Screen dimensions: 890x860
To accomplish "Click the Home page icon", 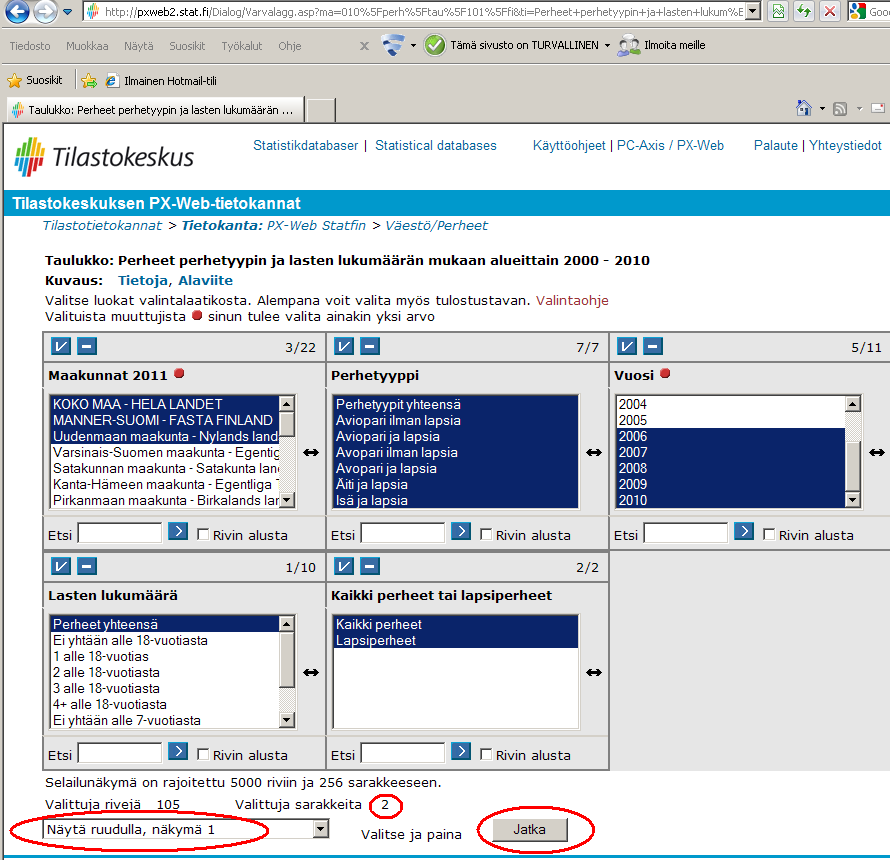I will (803, 108).
